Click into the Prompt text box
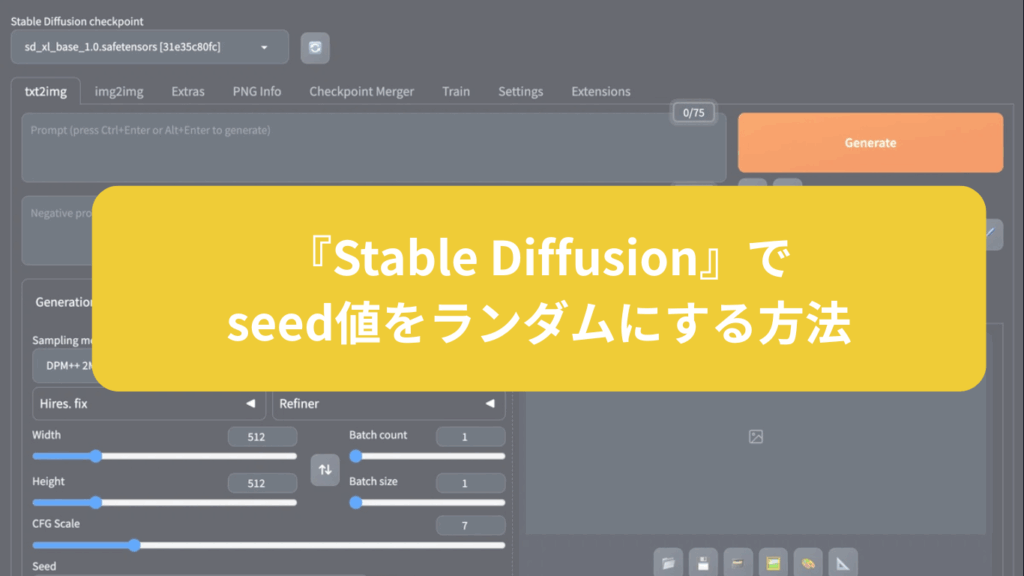This screenshot has height=576, width=1024. pyautogui.click(x=374, y=148)
